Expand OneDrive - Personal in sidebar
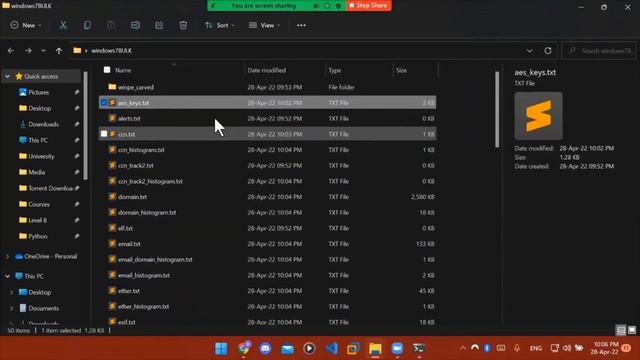Image resolution: width=640 pixels, height=360 pixels. click(x=7, y=256)
